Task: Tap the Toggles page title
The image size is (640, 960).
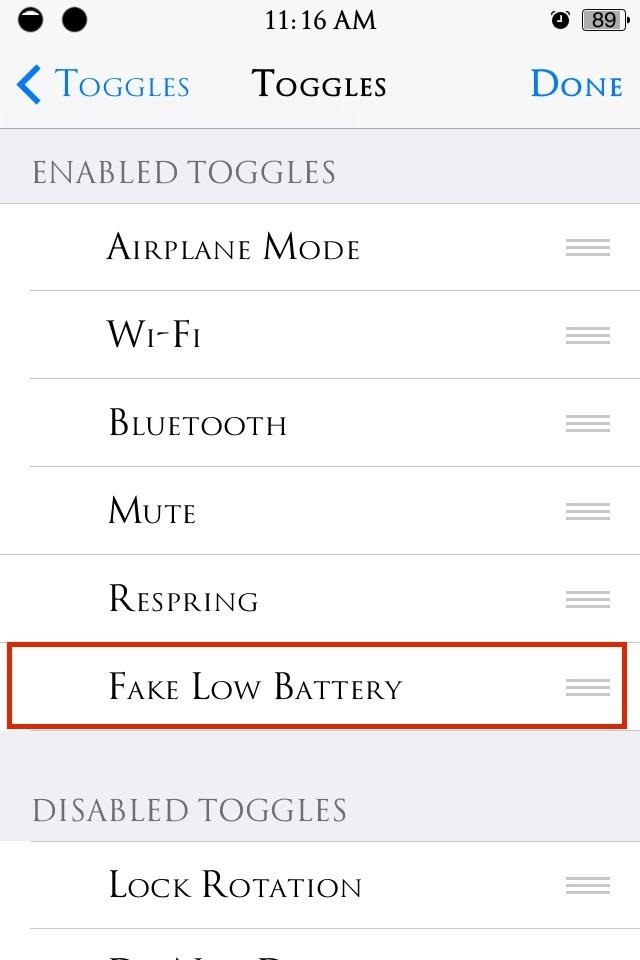Action: (x=320, y=85)
